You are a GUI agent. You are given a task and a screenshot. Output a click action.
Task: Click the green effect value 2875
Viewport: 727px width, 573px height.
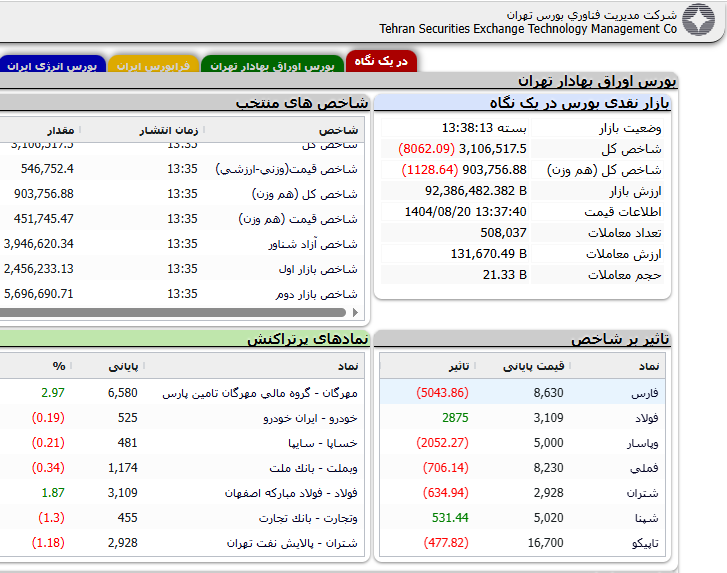(455, 418)
